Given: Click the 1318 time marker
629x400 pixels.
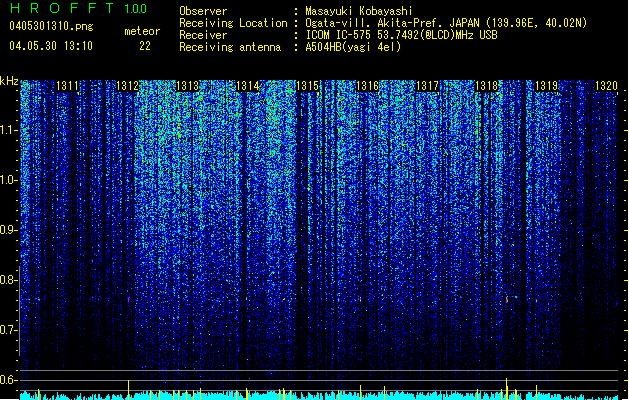Looking at the screenshot, I should click(x=487, y=86).
